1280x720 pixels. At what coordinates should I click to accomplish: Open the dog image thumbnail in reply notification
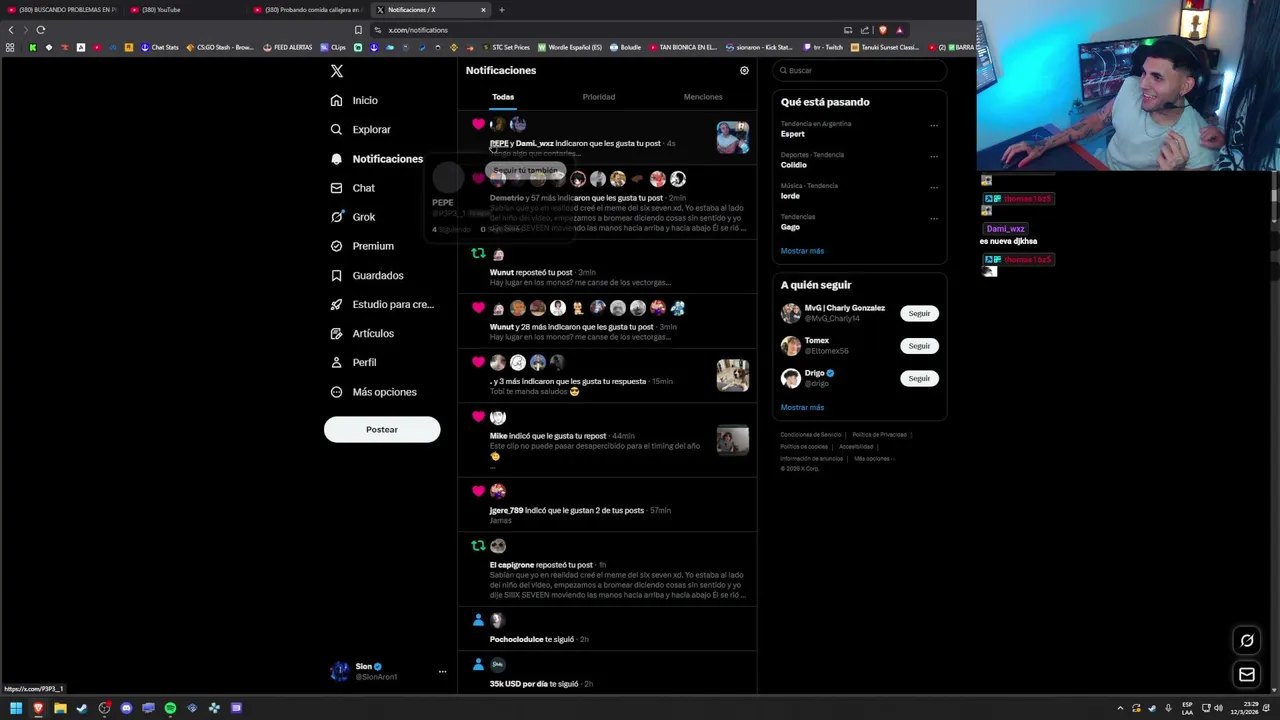point(732,375)
